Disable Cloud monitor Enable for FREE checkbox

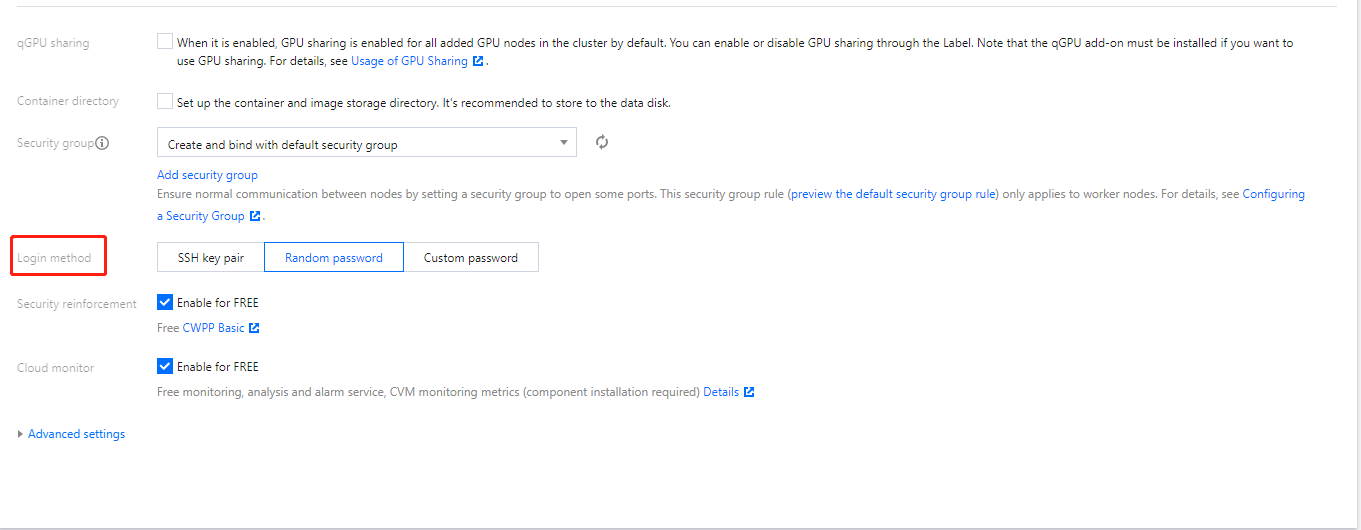point(165,366)
